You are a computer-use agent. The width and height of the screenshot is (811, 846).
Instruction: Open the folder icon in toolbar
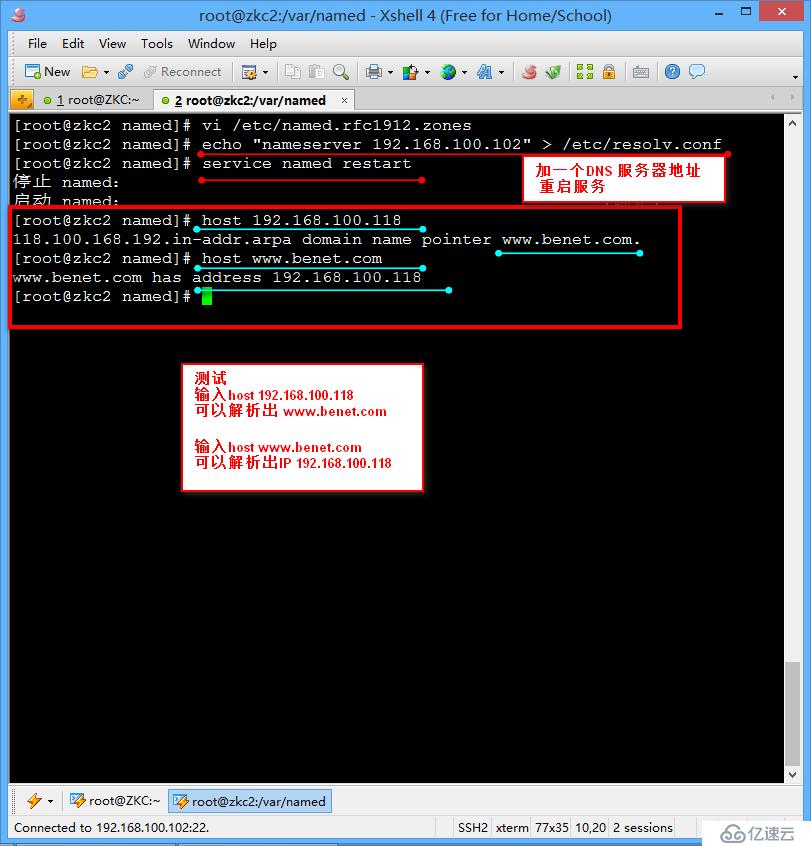click(90, 72)
